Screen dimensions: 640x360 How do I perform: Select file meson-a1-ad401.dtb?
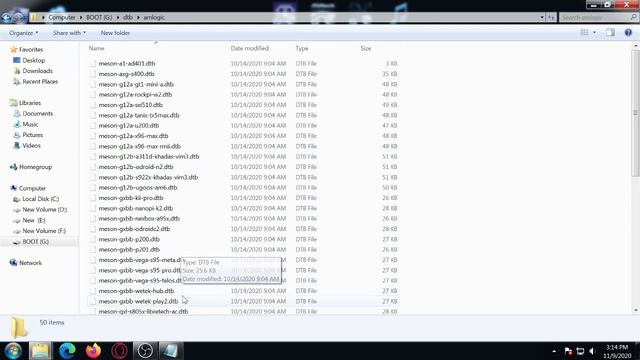point(127,64)
